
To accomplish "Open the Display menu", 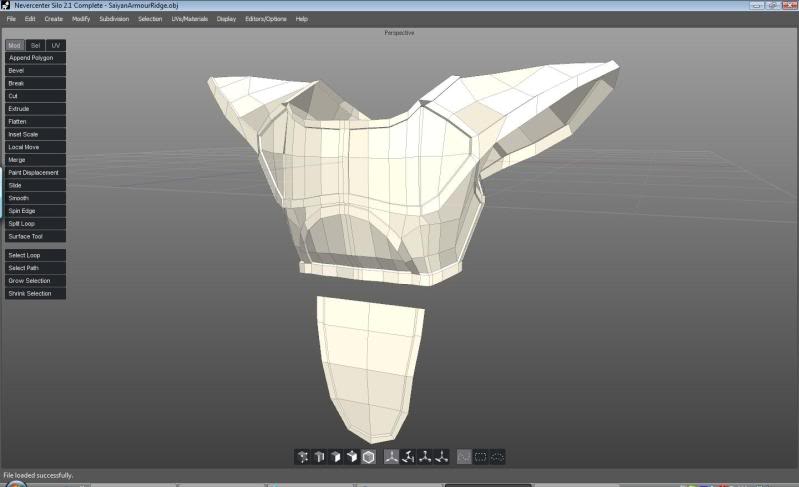I will point(226,19).
